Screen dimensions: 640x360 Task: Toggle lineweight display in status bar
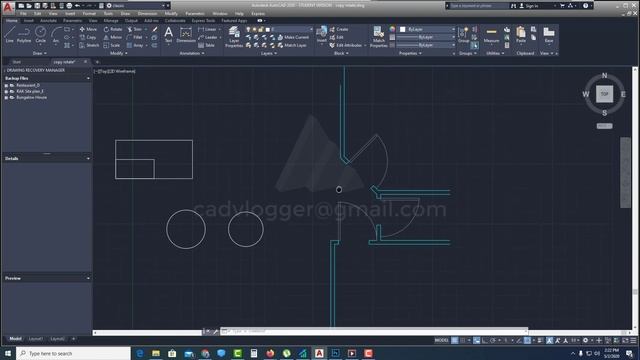pyautogui.click(x=540, y=340)
